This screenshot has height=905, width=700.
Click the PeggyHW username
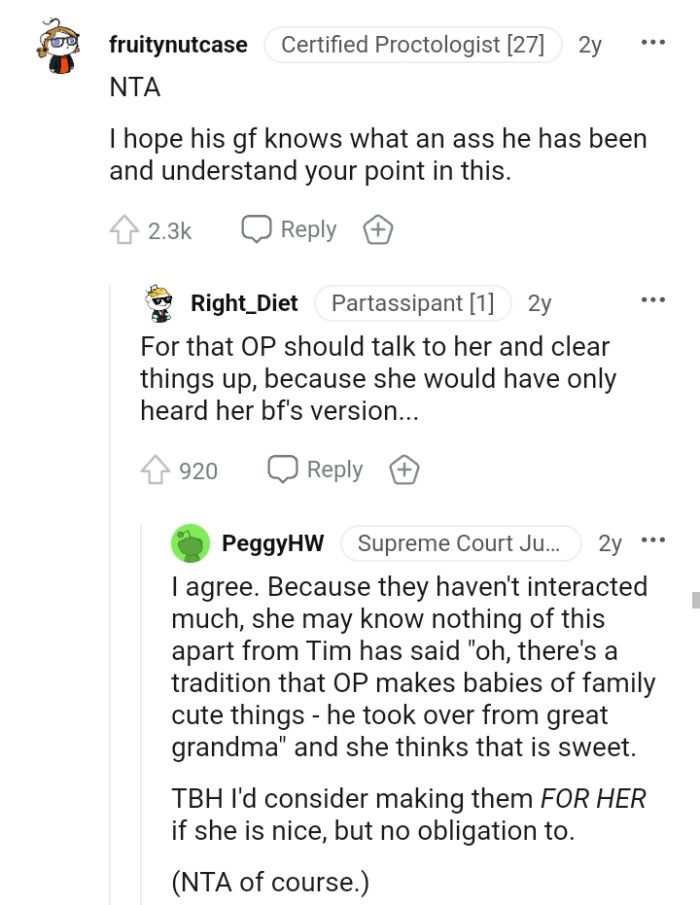click(272, 543)
